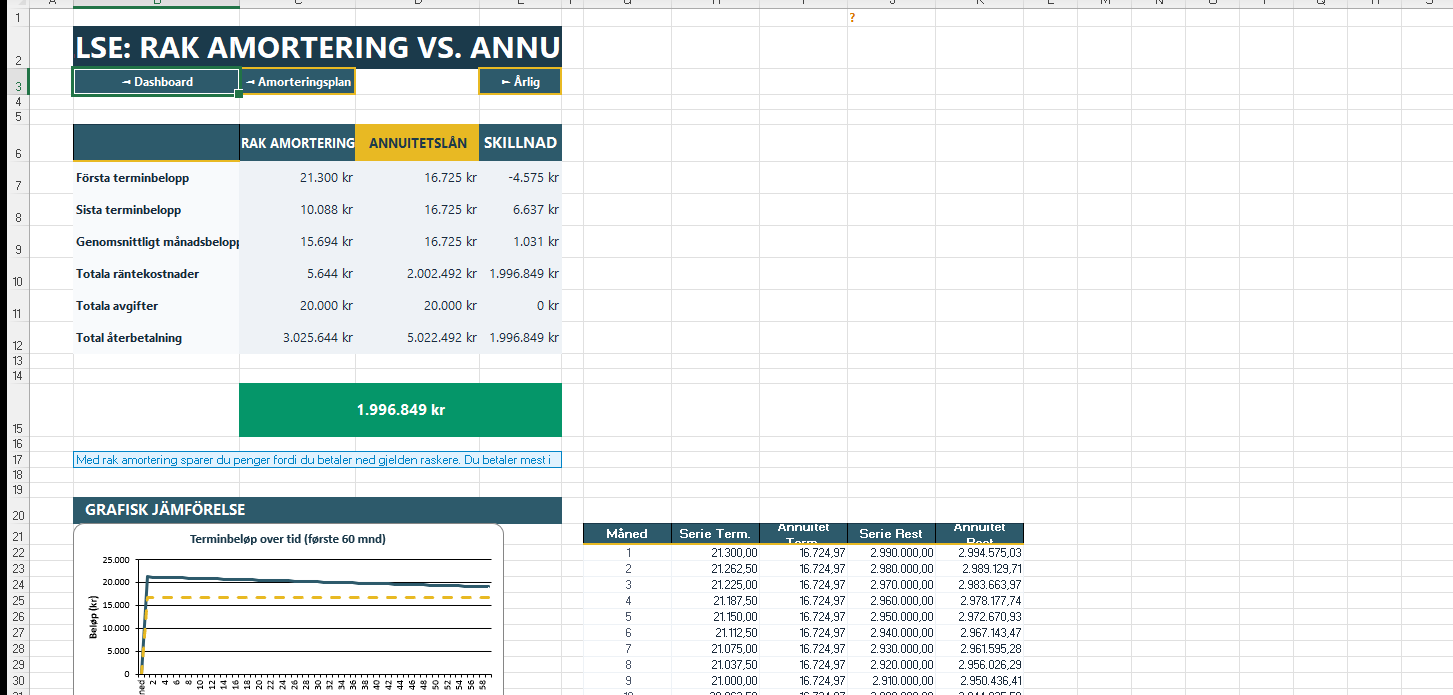
Task: Click the orange question mark cell
Action: pos(852,17)
